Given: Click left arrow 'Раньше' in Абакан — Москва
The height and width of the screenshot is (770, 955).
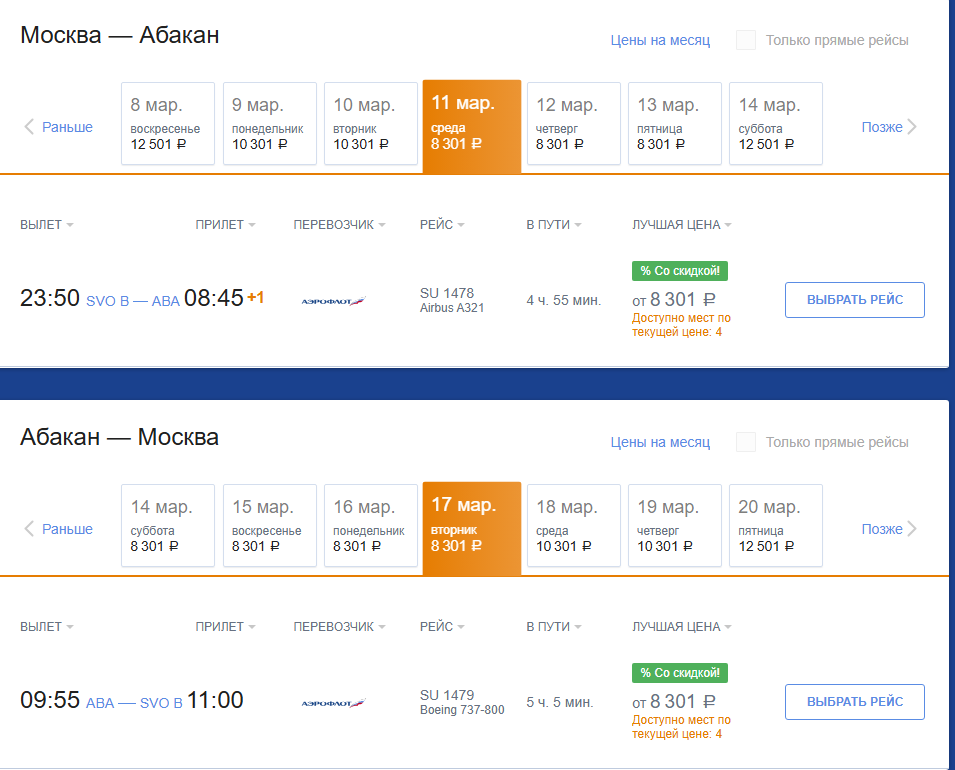Looking at the screenshot, I should pyautogui.click(x=58, y=529).
